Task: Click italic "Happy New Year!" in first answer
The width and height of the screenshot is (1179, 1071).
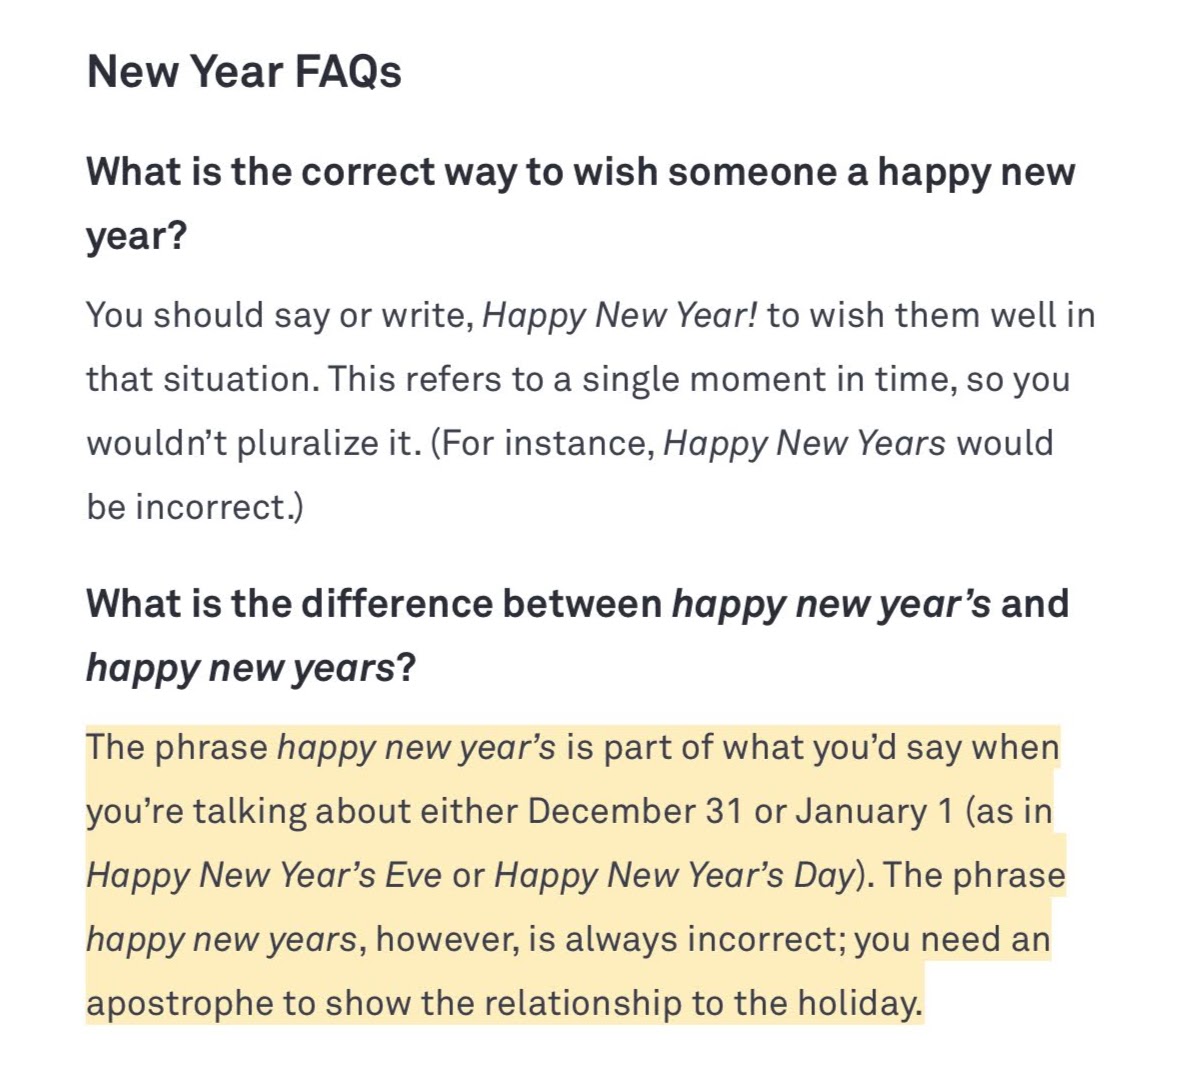Action: click(x=619, y=316)
